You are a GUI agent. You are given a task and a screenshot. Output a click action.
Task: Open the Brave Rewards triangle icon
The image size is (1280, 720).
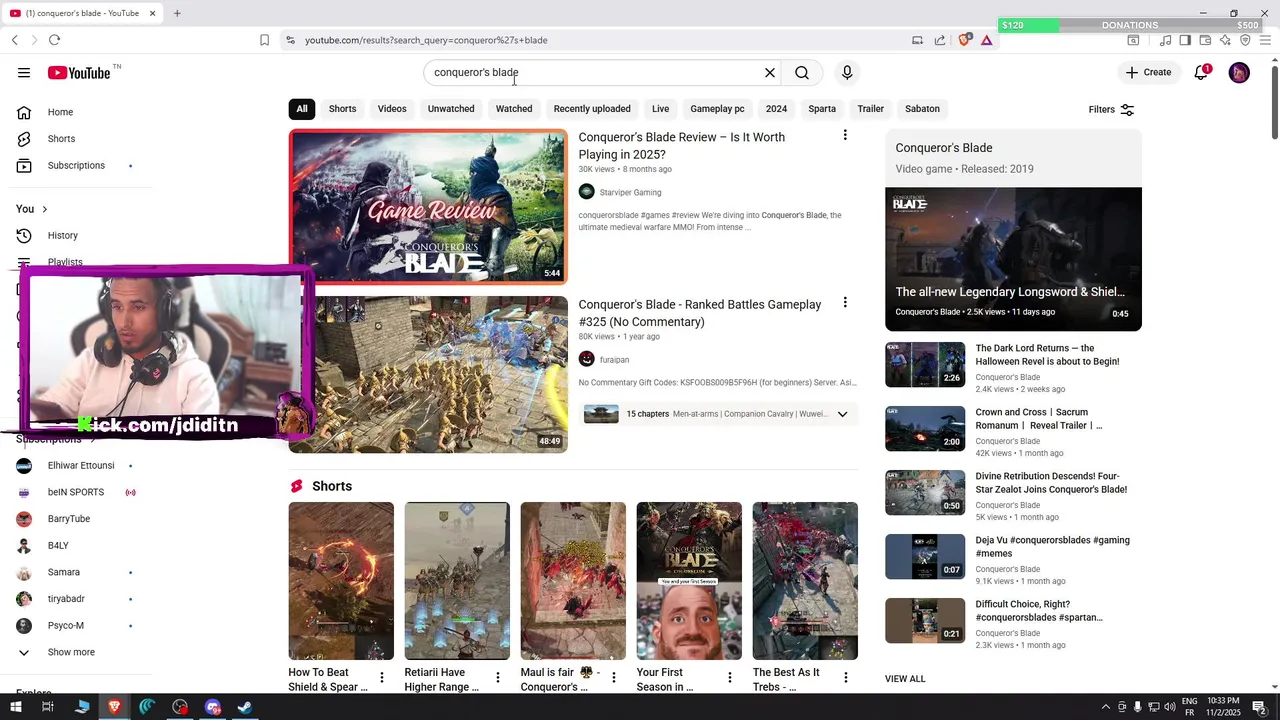(x=987, y=40)
